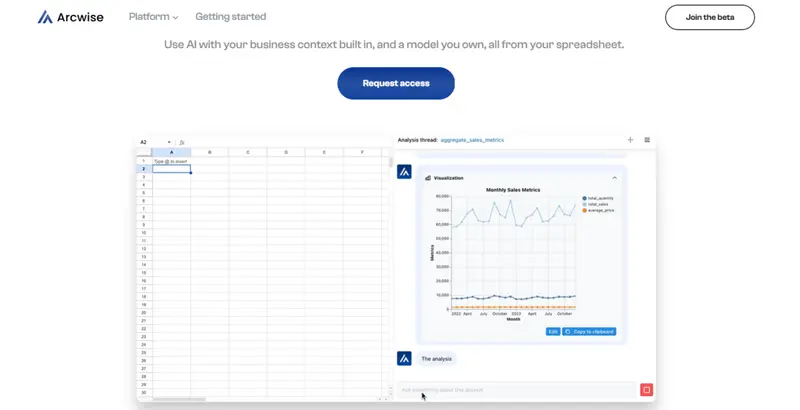Open the Getting started nav item
Image resolution: width=800 pixels, height=410 pixels.
click(231, 17)
